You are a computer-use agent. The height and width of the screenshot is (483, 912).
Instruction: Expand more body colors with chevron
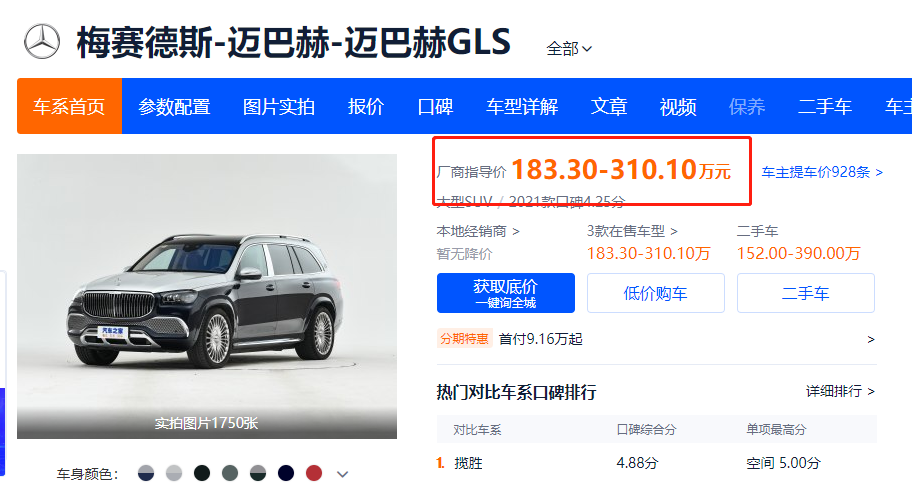343,474
